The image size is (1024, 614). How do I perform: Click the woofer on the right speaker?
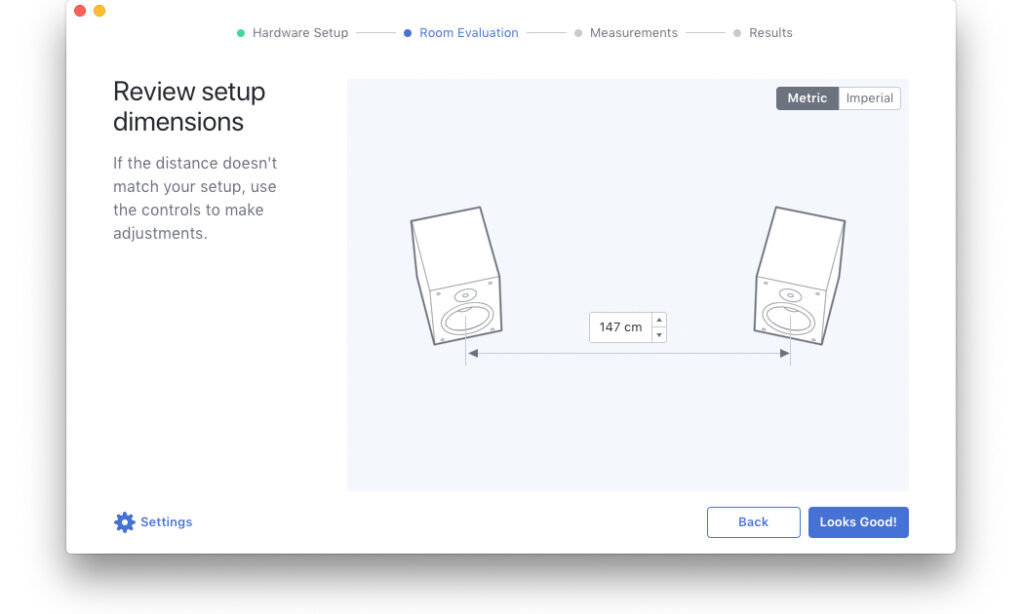pos(788,318)
